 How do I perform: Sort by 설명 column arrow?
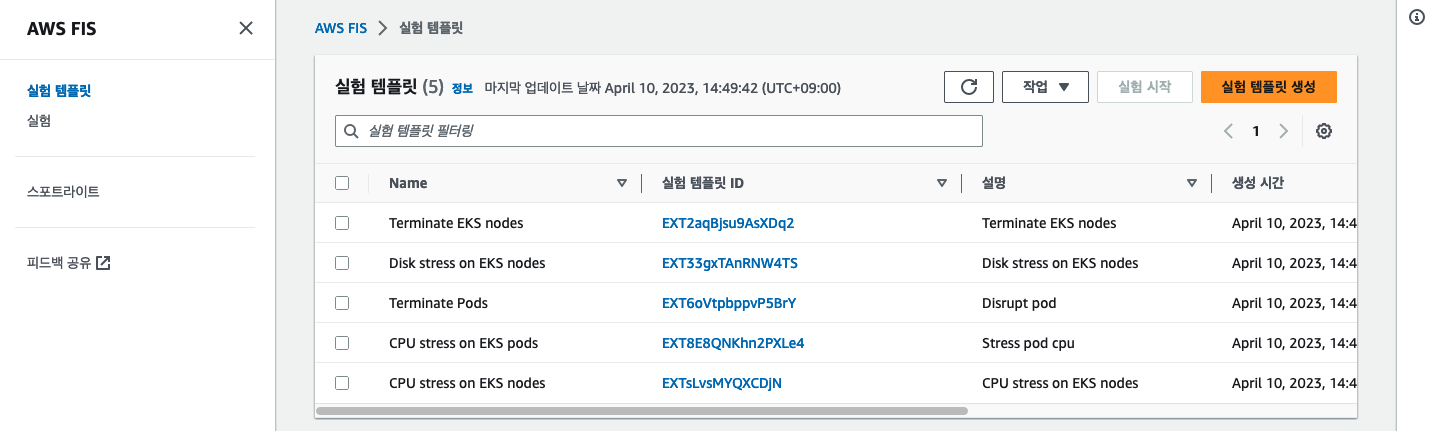(x=1192, y=183)
